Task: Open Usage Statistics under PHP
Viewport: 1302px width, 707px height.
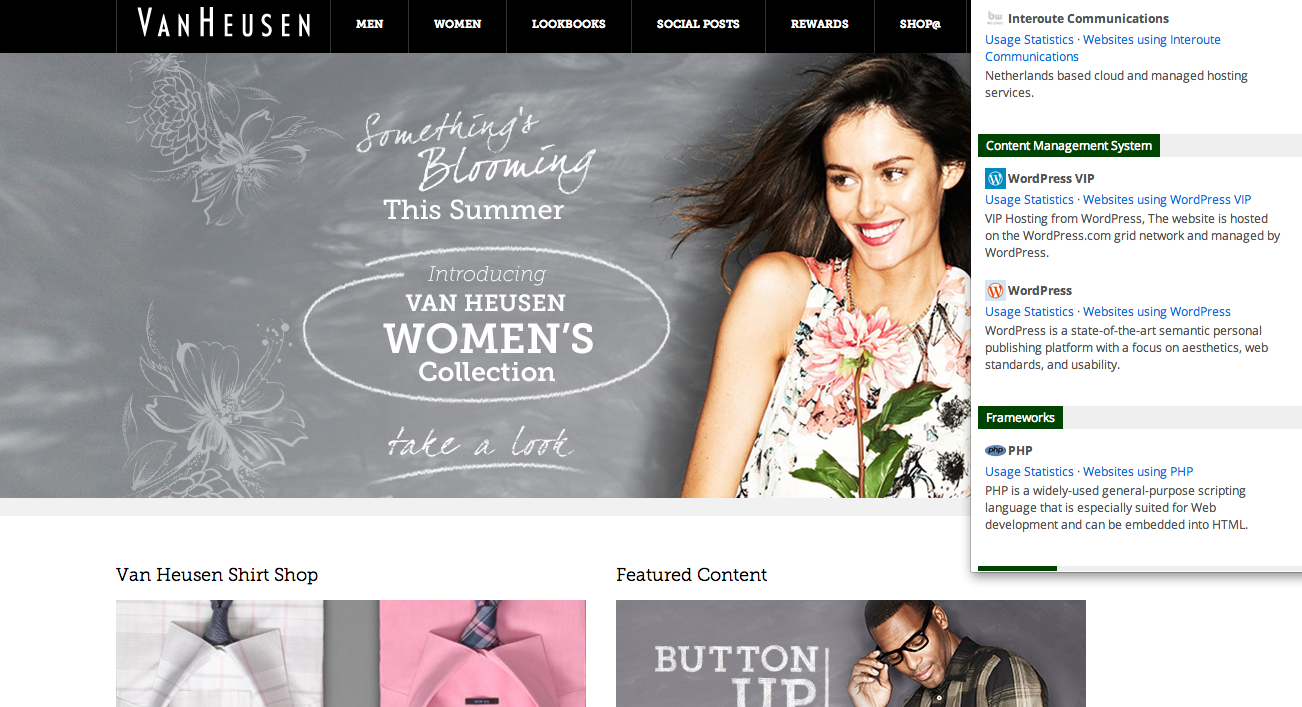Action: 1029,472
